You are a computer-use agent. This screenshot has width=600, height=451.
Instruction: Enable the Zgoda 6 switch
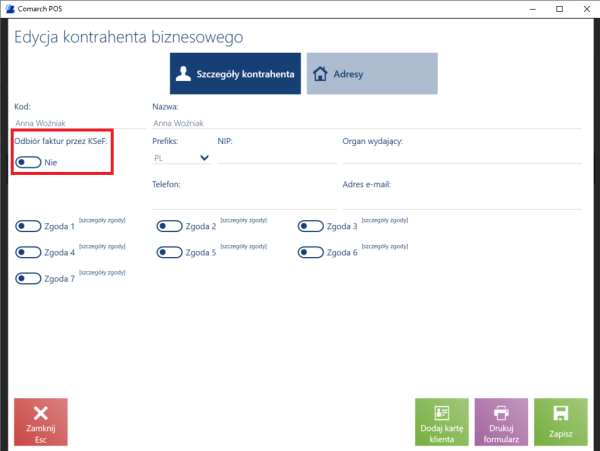click(x=310, y=252)
